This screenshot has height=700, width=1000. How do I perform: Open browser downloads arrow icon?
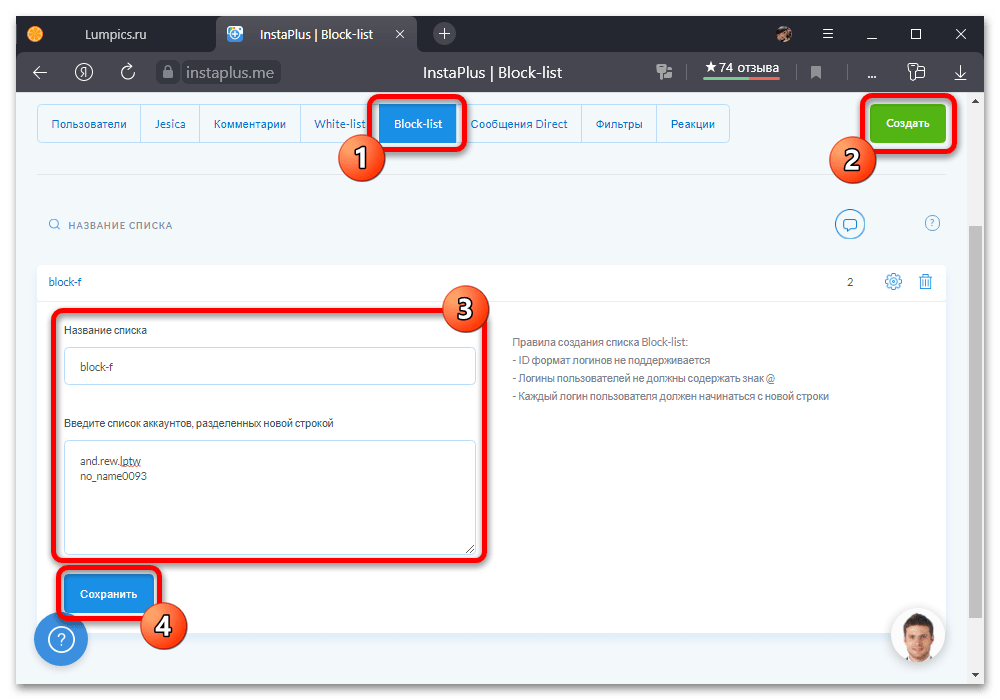point(960,72)
